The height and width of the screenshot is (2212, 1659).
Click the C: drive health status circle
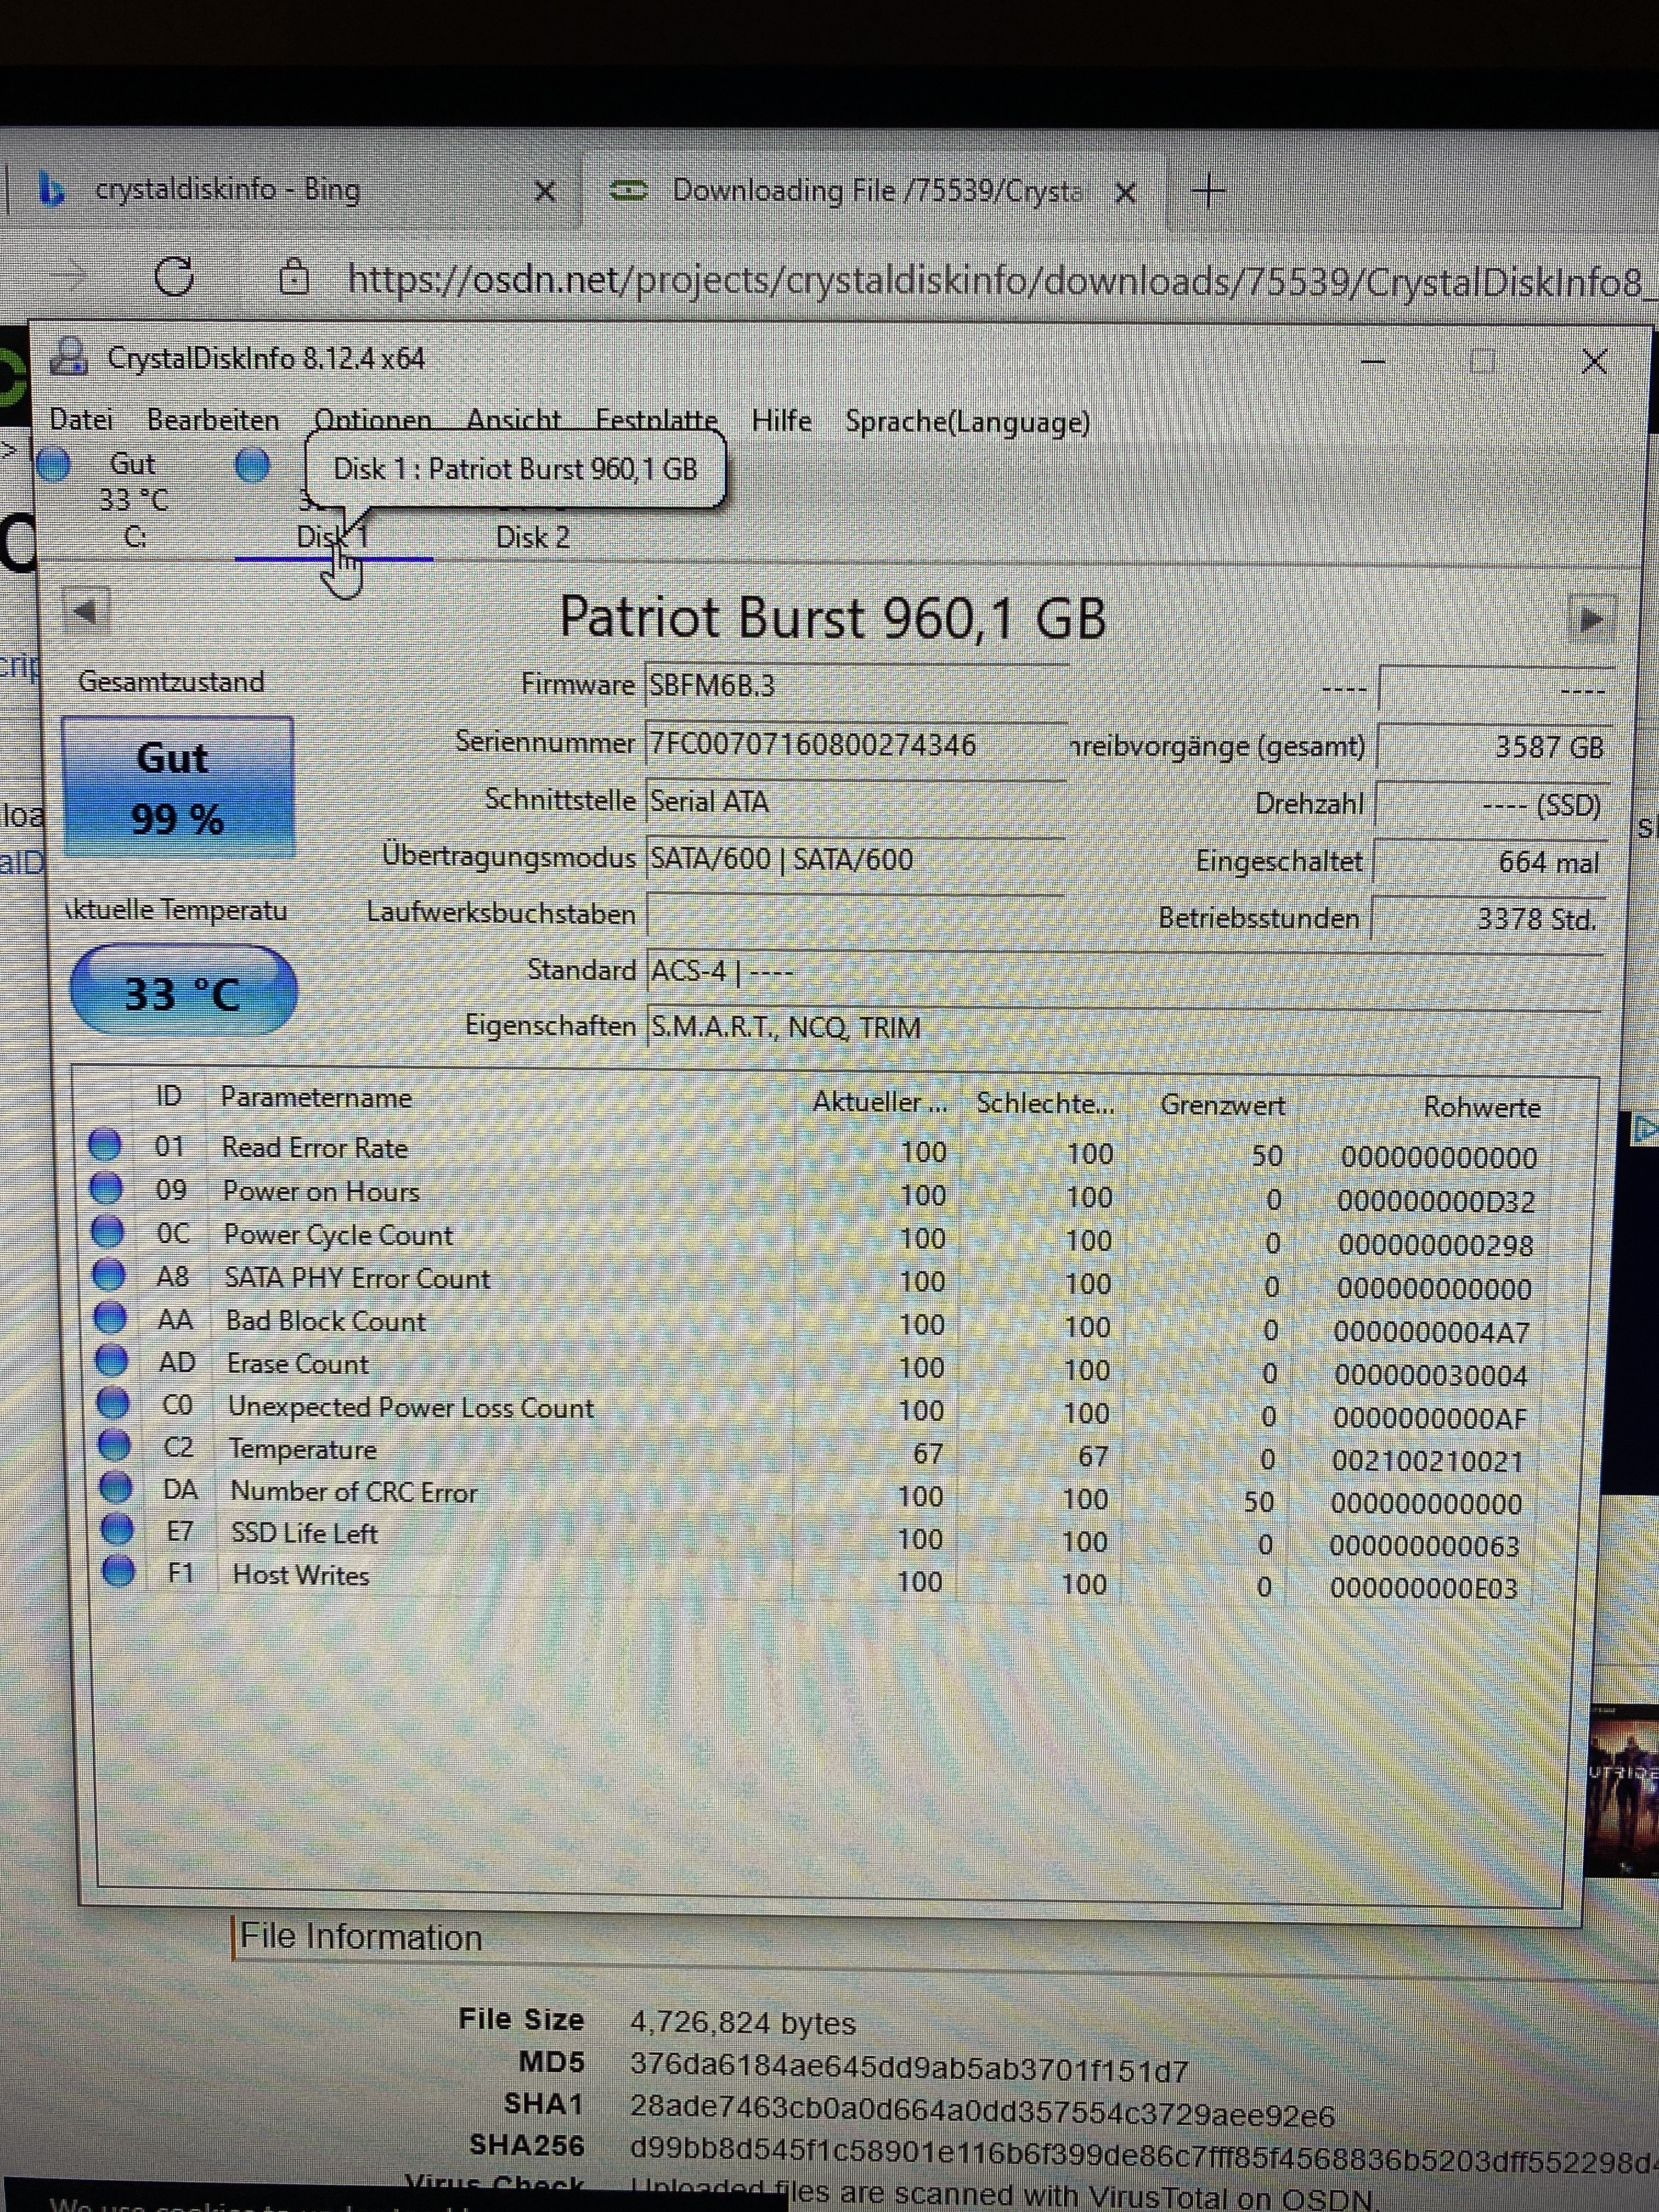tap(54, 464)
